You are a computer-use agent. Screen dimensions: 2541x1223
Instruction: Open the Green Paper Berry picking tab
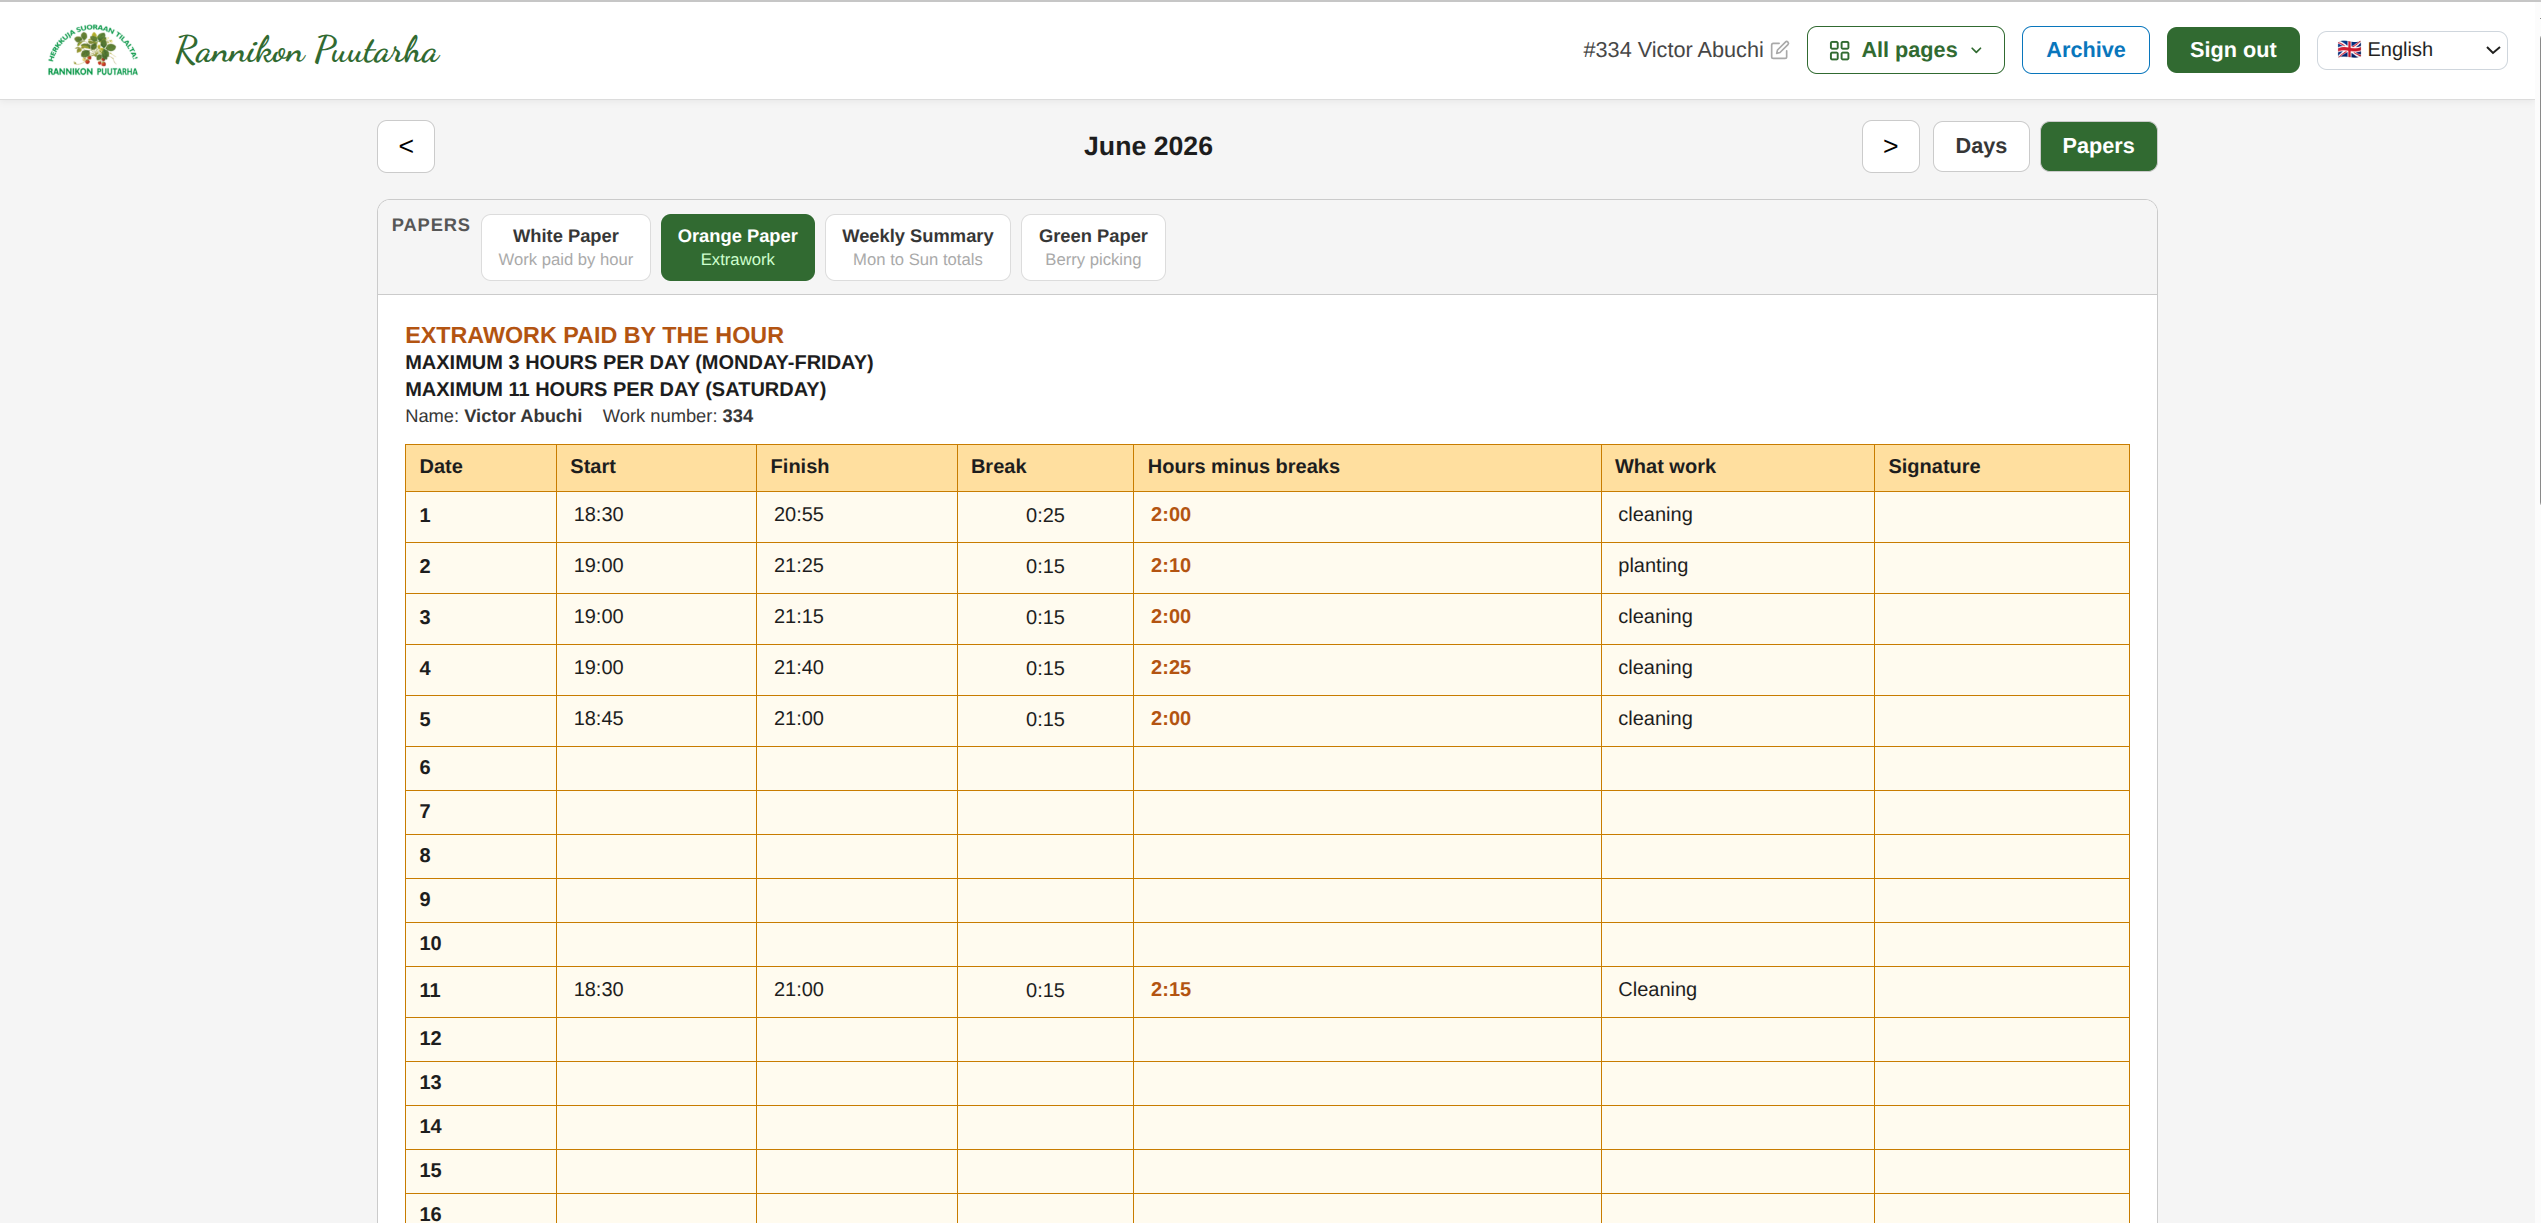(x=1093, y=247)
